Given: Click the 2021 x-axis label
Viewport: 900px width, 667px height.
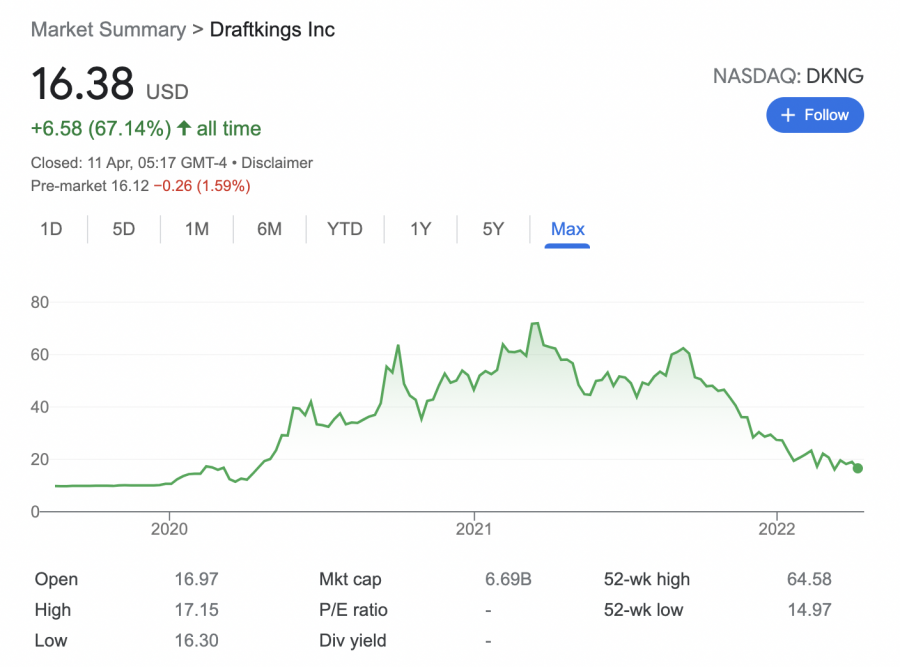Looking at the screenshot, I should click(474, 529).
